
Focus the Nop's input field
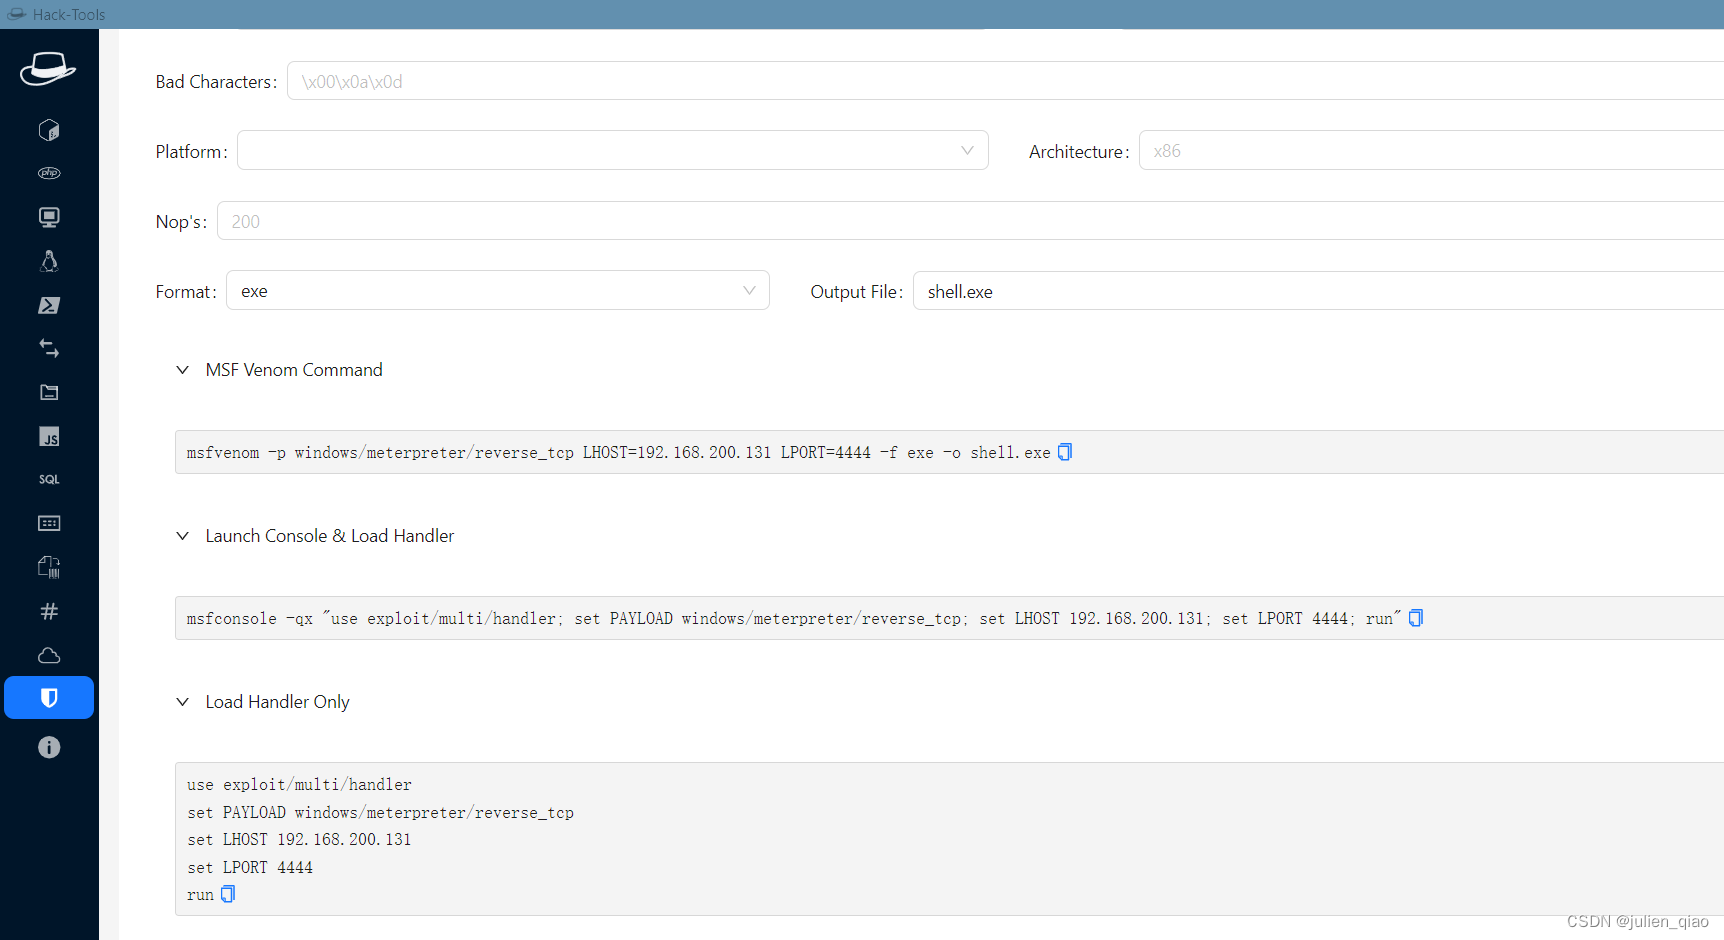click(x=970, y=221)
